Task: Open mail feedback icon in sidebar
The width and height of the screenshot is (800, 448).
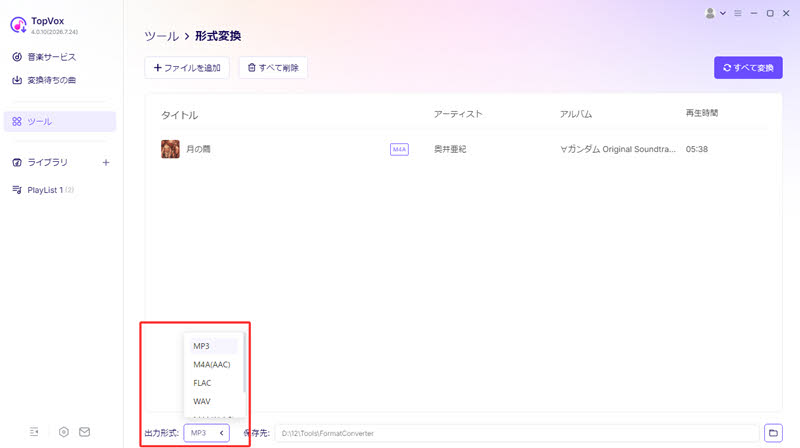Action: [x=85, y=432]
